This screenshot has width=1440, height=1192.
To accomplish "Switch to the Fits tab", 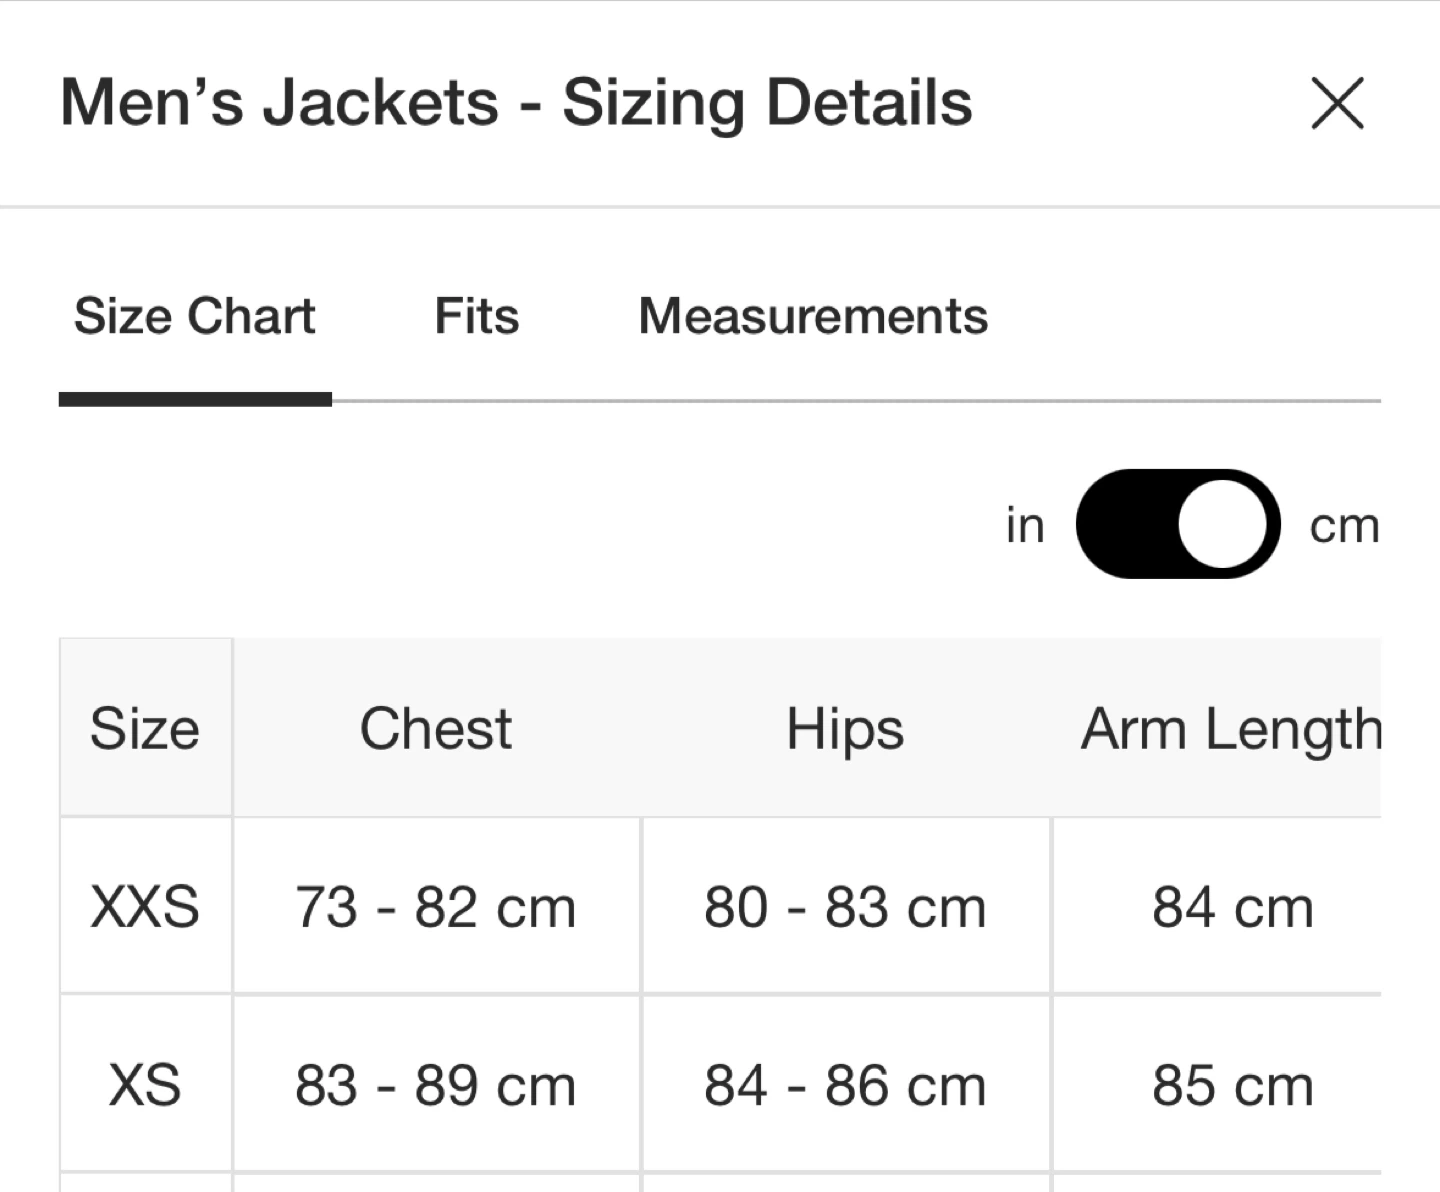I will click(477, 317).
